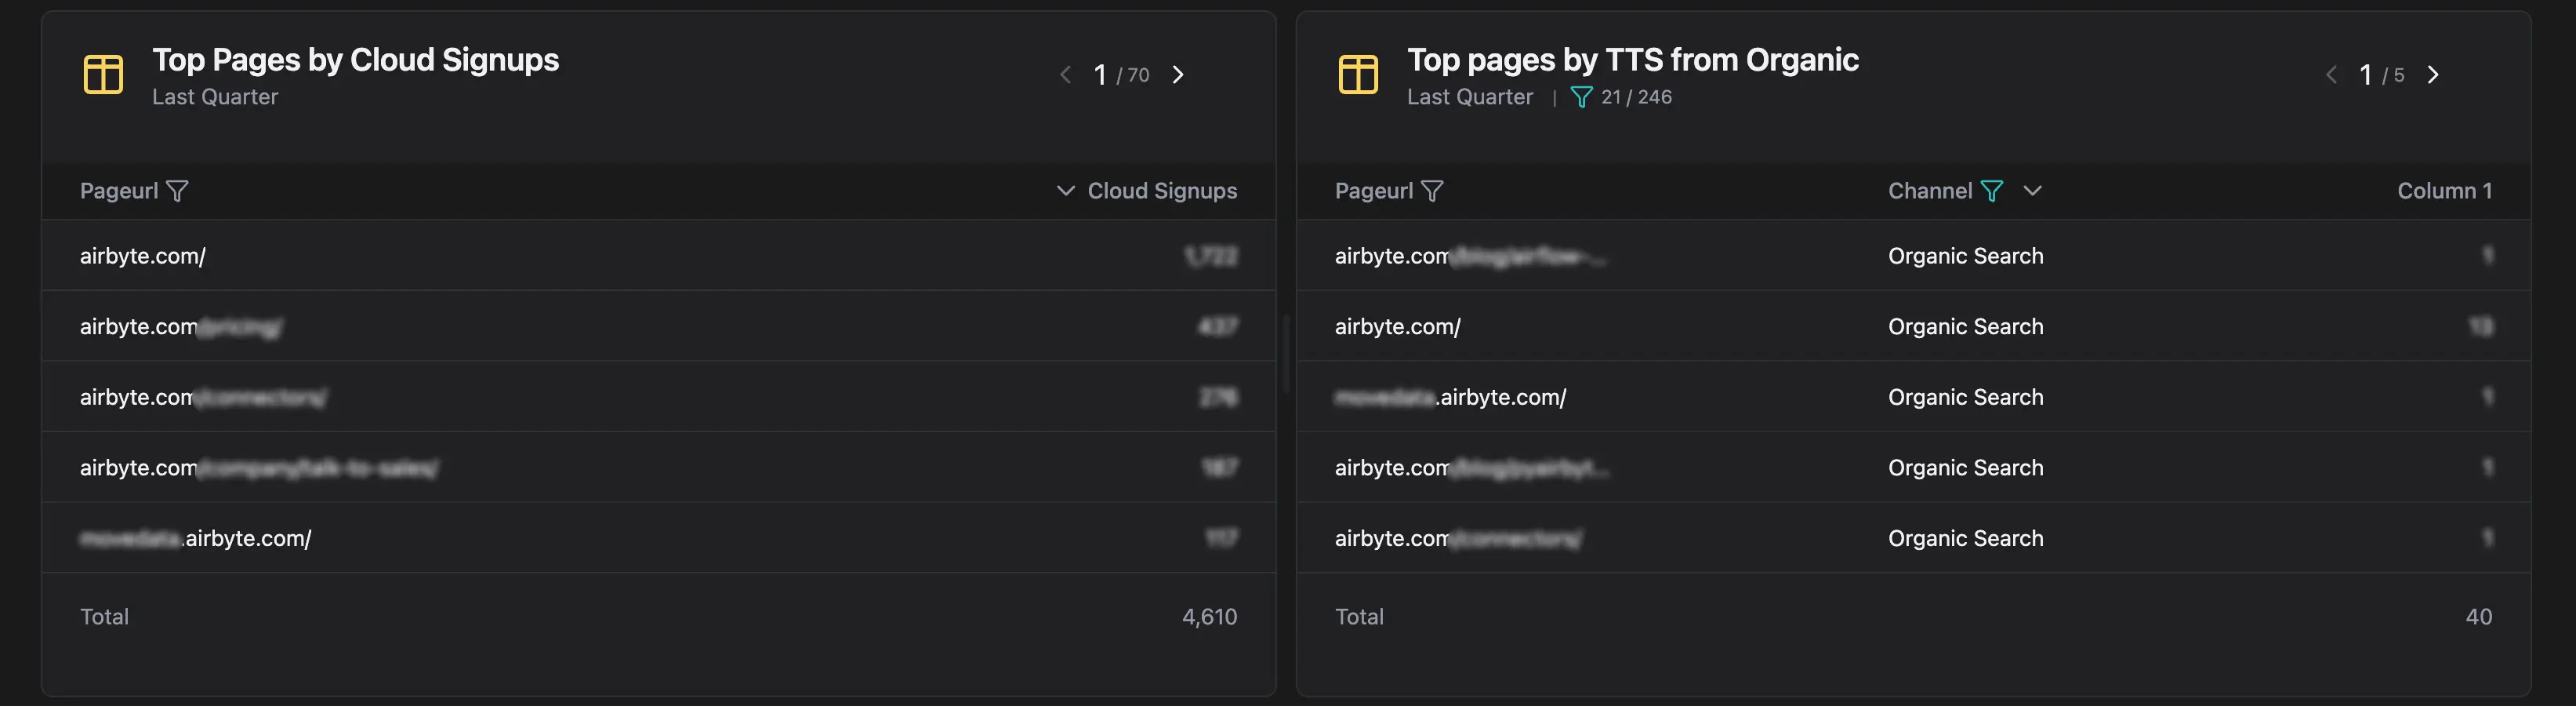Click Organic Search in the airbyte.com/ row
This screenshot has width=2576, height=706.
tap(1965, 326)
